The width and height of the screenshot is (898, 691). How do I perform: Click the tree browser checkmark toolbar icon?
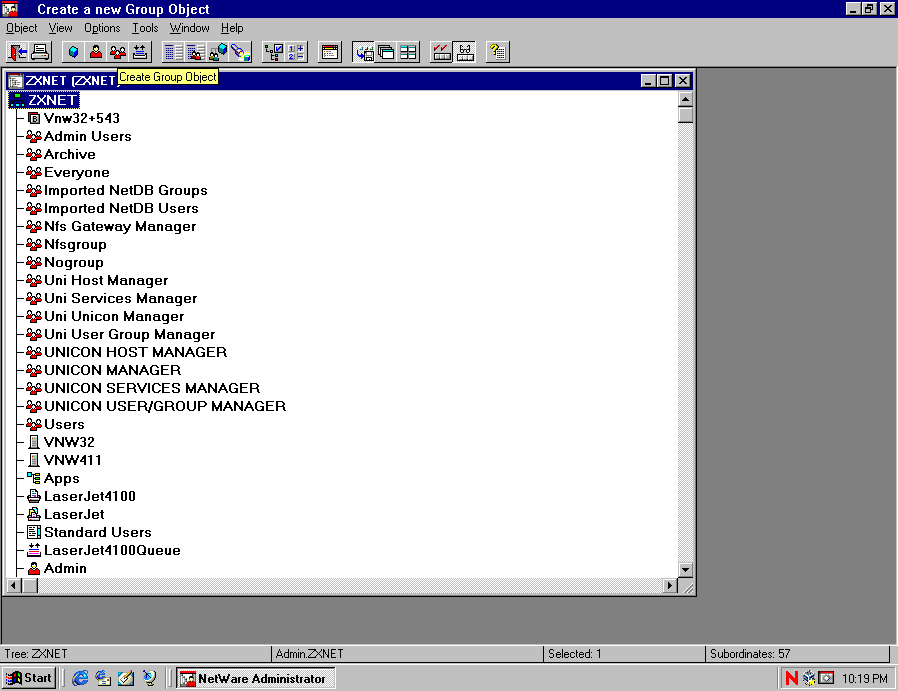tap(273, 52)
